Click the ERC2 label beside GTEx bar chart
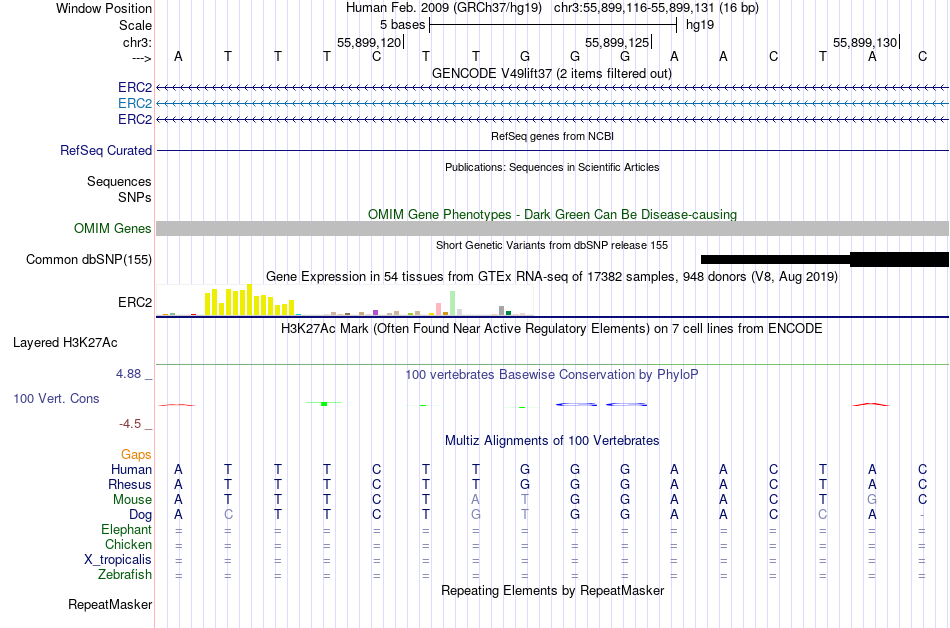Image resolution: width=950 pixels, height=628 pixels. [x=135, y=302]
